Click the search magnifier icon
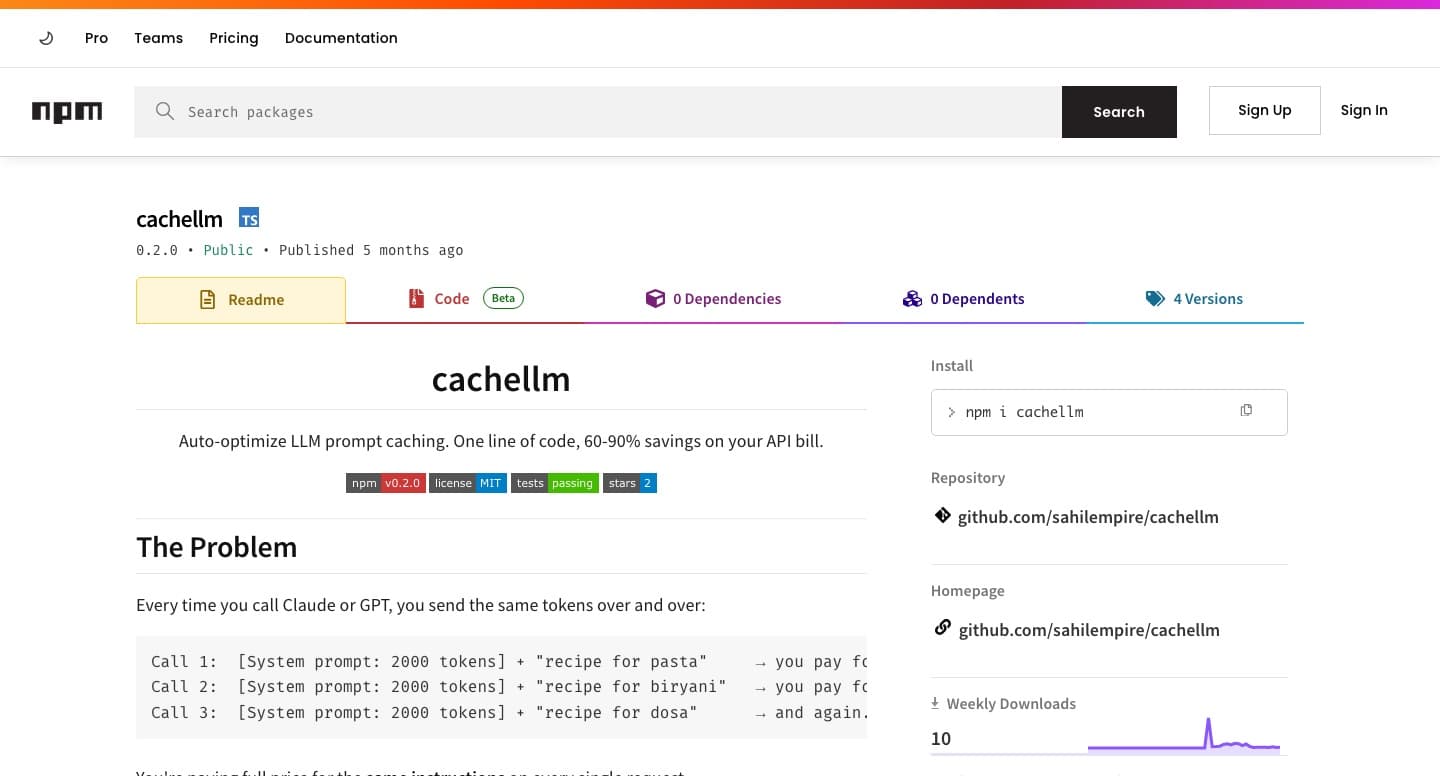This screenshot has width=1440, height=776. tap(165, 111)
